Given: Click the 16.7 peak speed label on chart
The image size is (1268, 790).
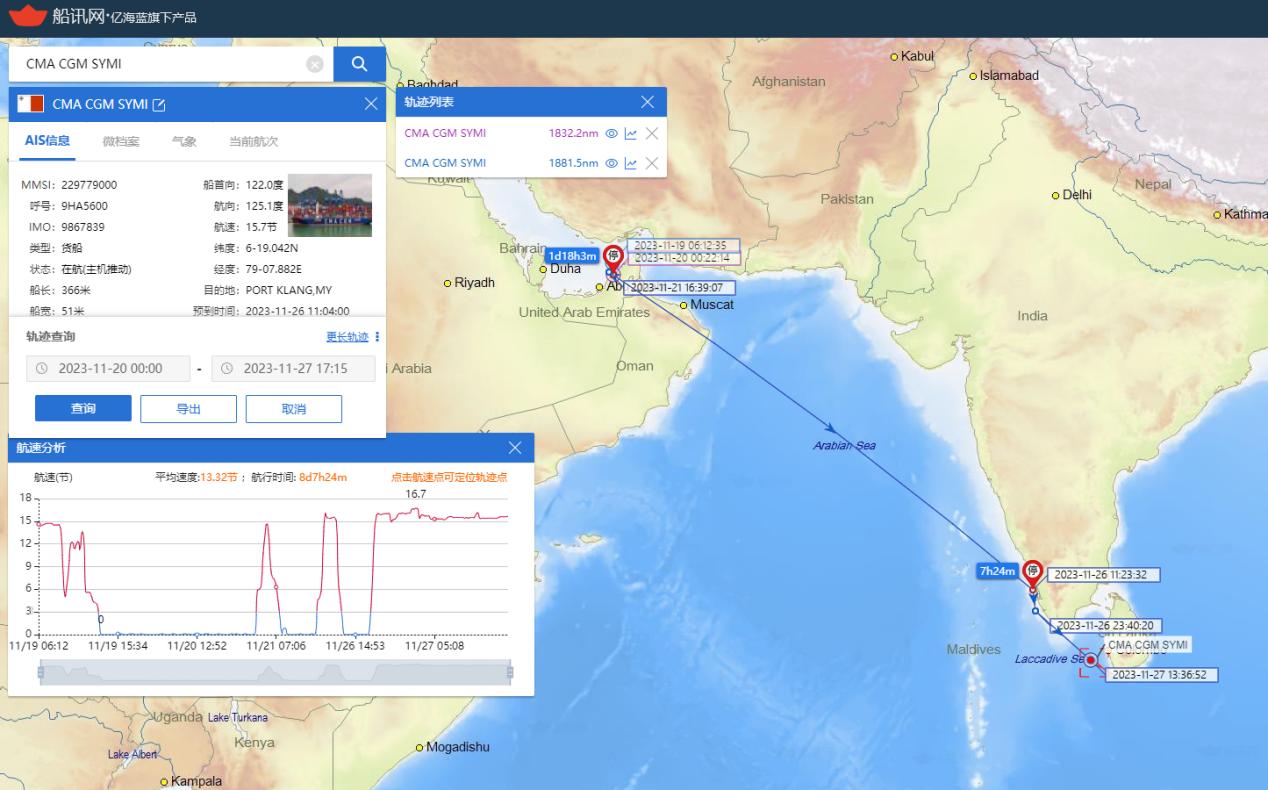Looking at the screenshot, I should [x=415, y=494].
